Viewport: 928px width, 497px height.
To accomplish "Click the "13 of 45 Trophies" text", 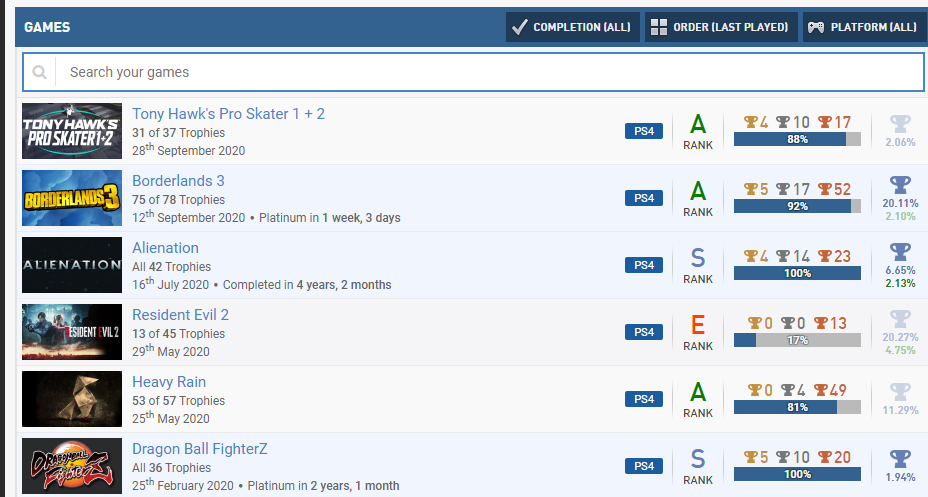I will [178, 333].
